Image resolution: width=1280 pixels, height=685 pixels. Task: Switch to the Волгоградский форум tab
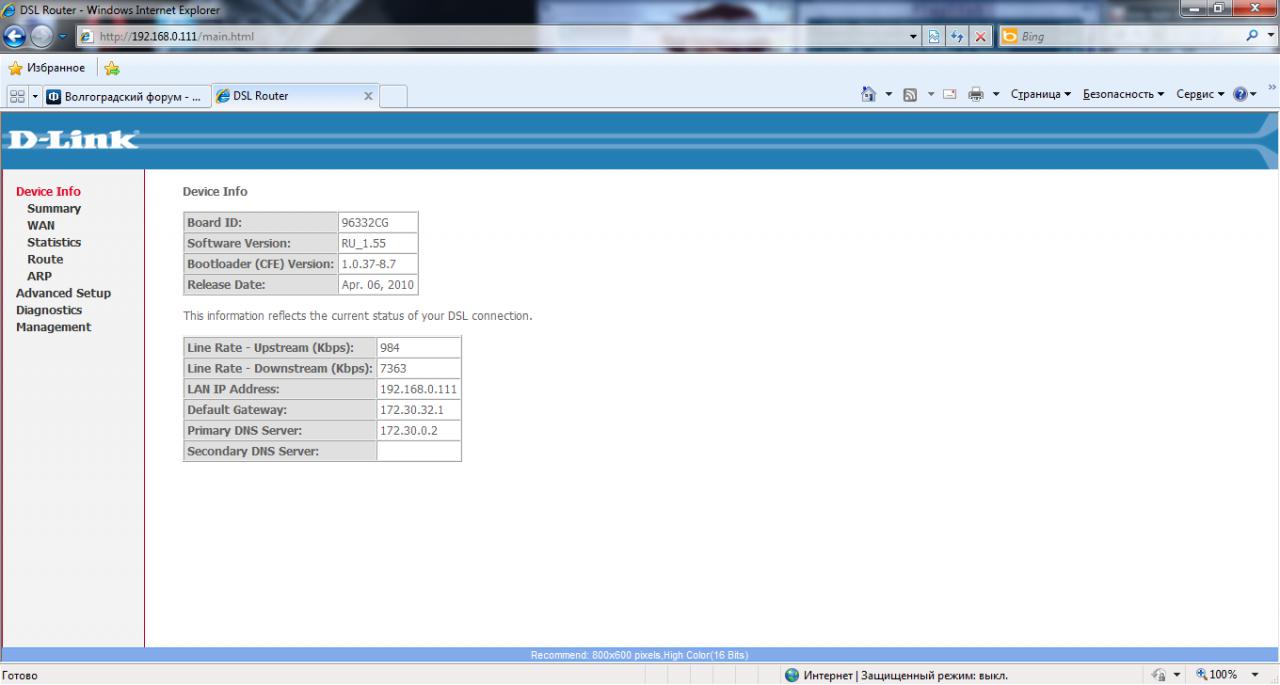pos(127,96)
